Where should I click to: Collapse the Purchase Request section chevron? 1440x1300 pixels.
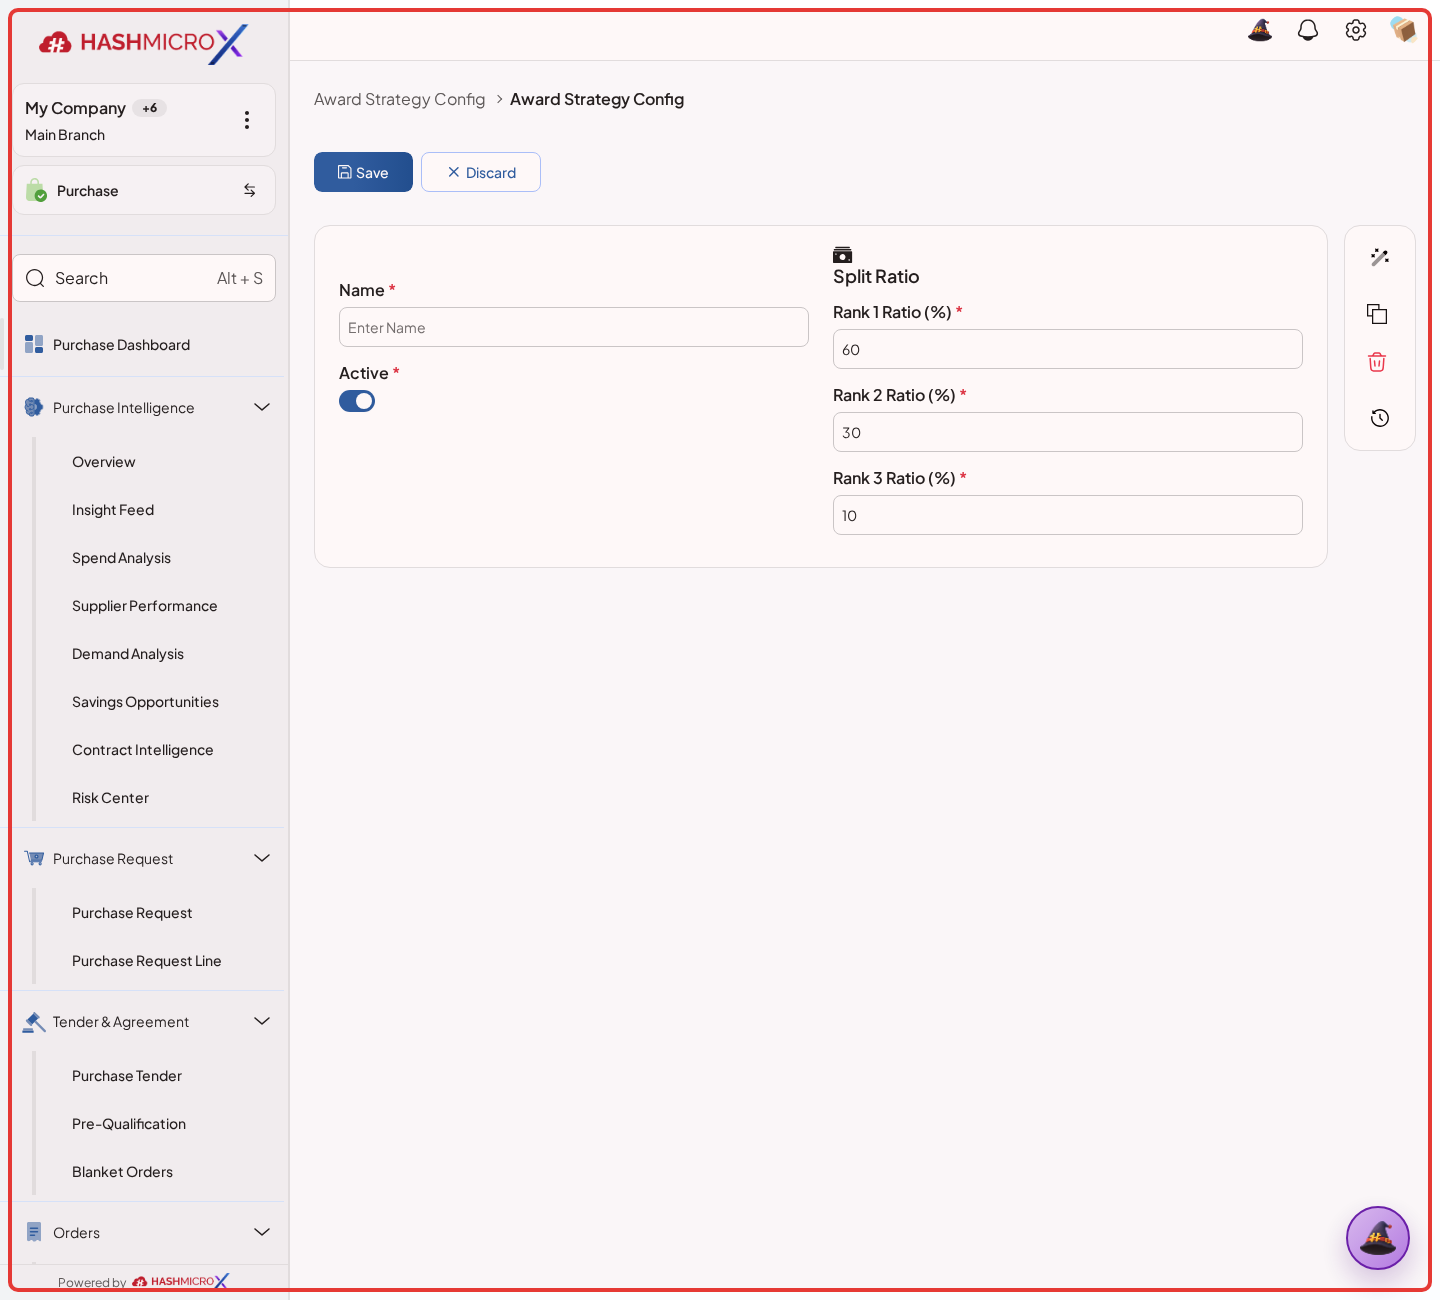tap(262, 858)
